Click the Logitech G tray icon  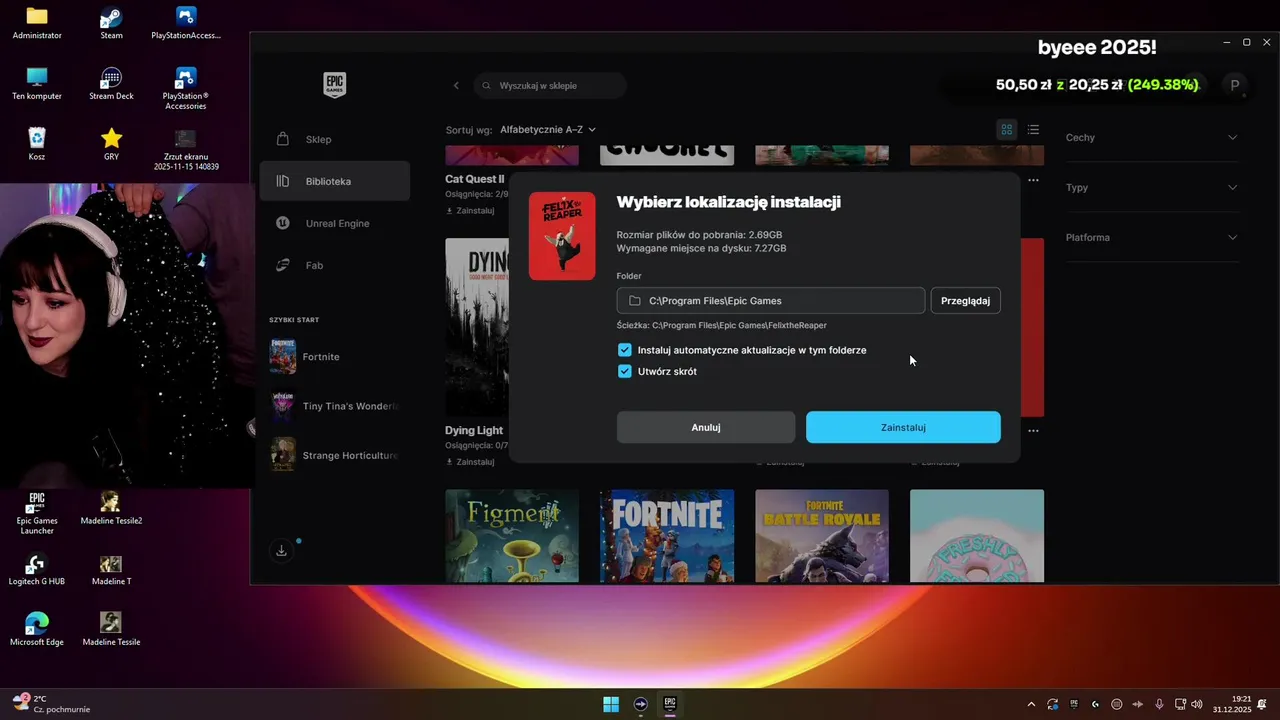(1095, 704)
